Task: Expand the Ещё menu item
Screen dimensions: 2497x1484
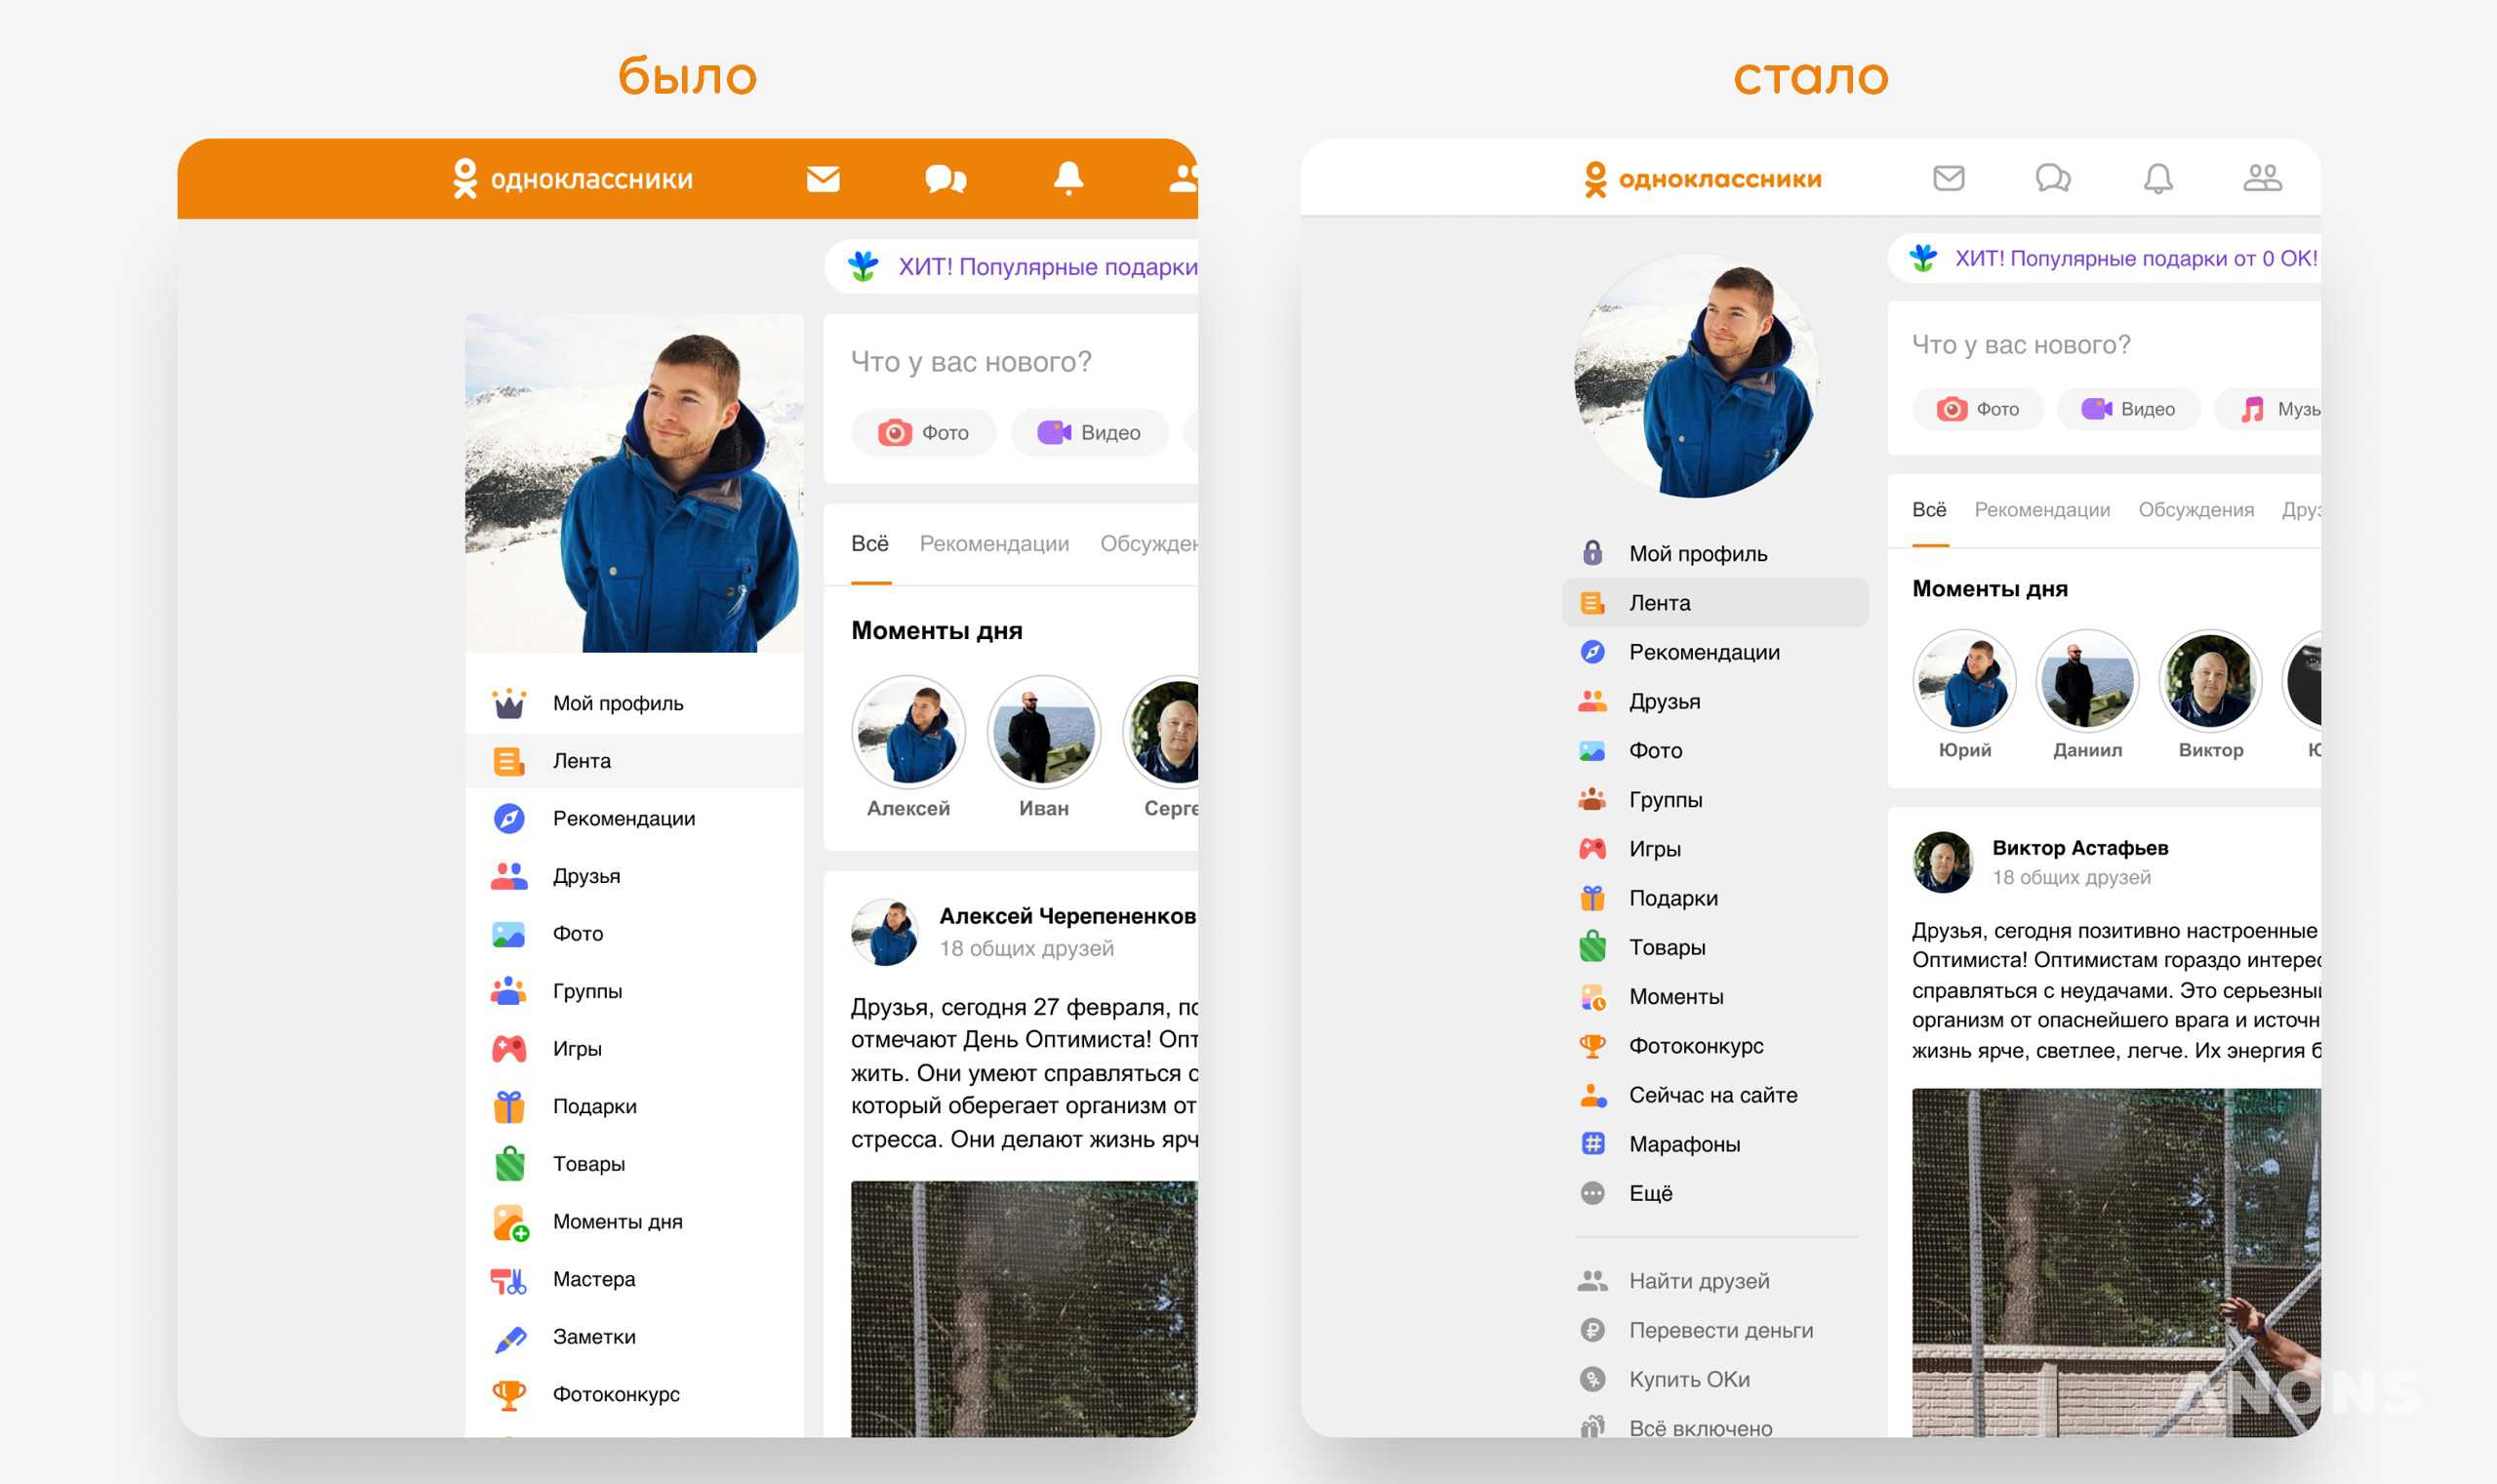Action: pos(1650,1193)
